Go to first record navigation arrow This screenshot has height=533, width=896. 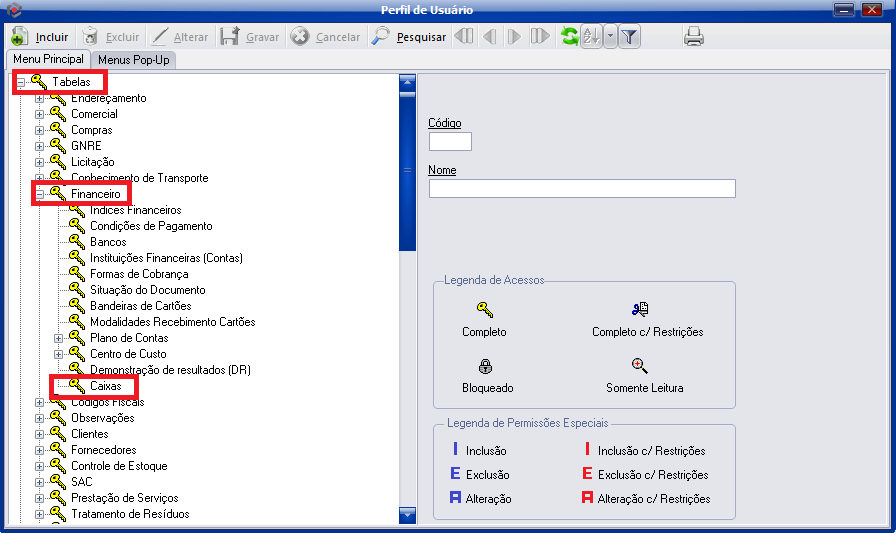pos(464,37)
